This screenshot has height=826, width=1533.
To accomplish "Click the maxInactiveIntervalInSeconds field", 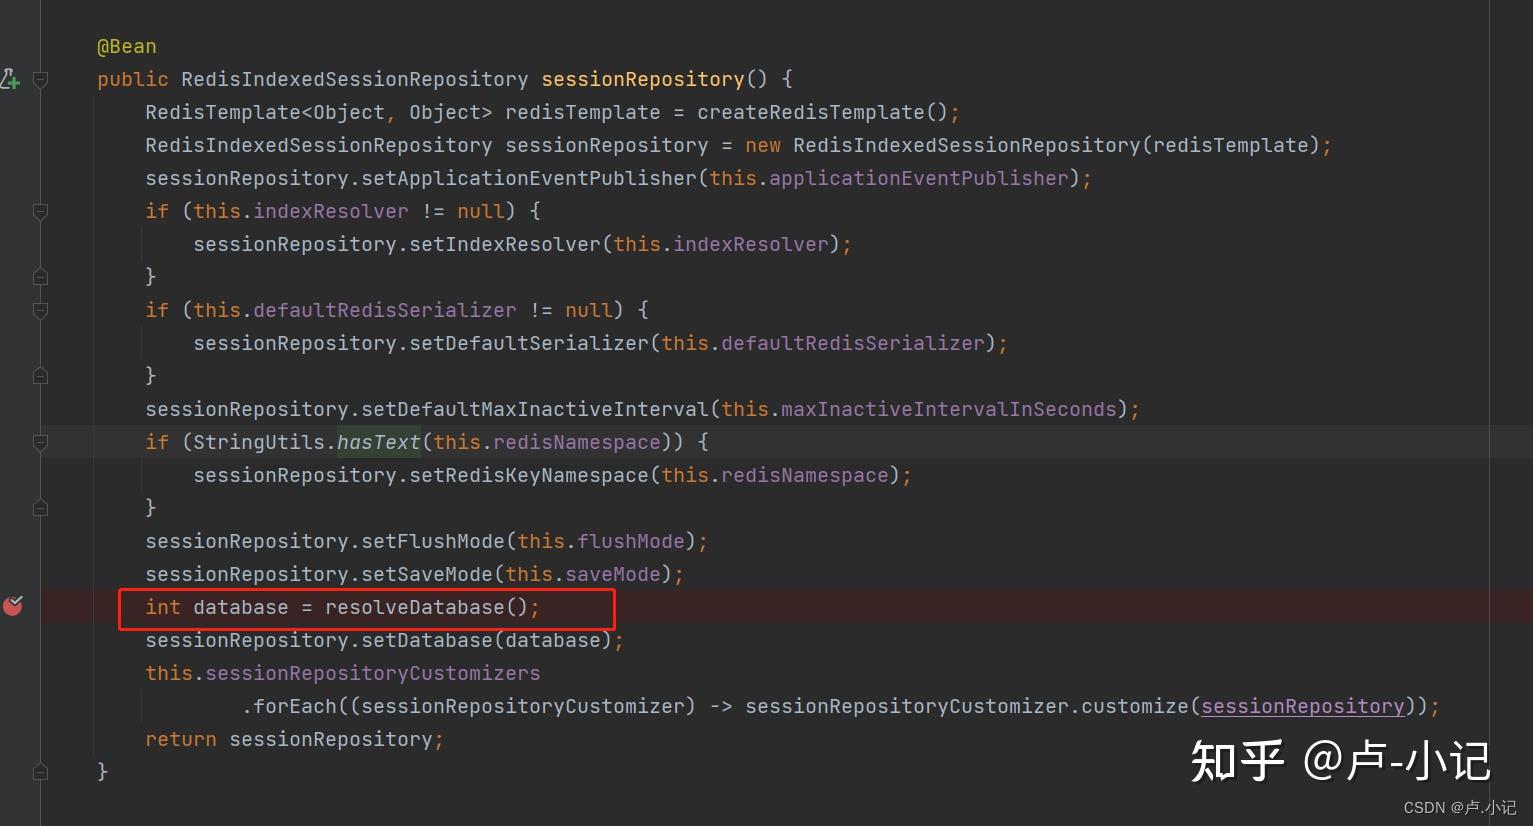I will [949, 409].
